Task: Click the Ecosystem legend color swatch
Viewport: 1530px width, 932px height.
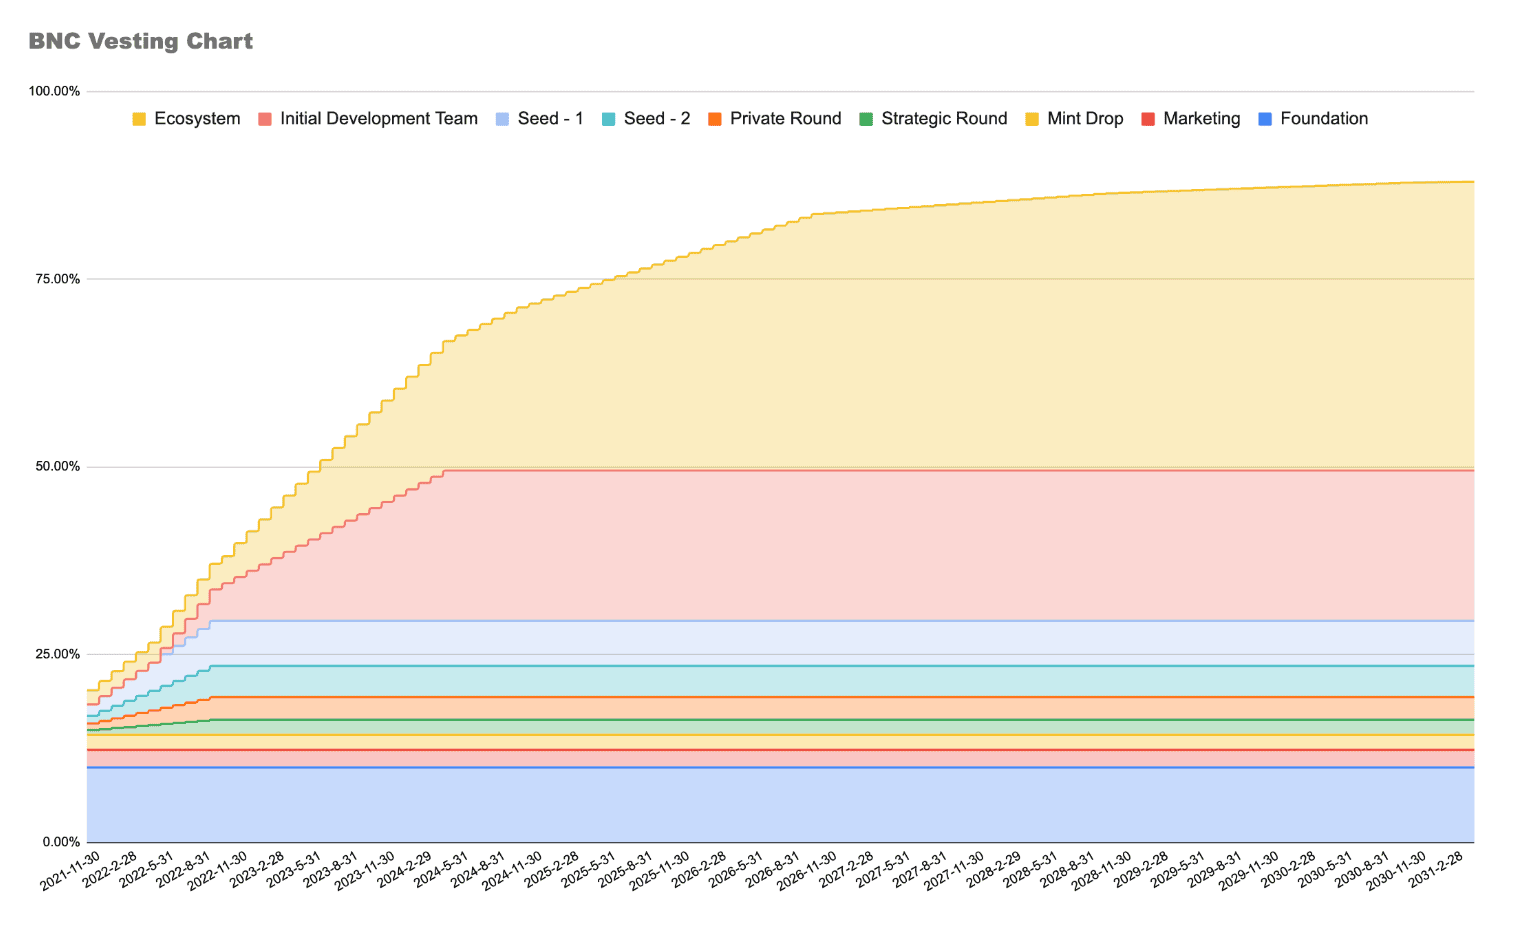Action: [x=139, y=119]
